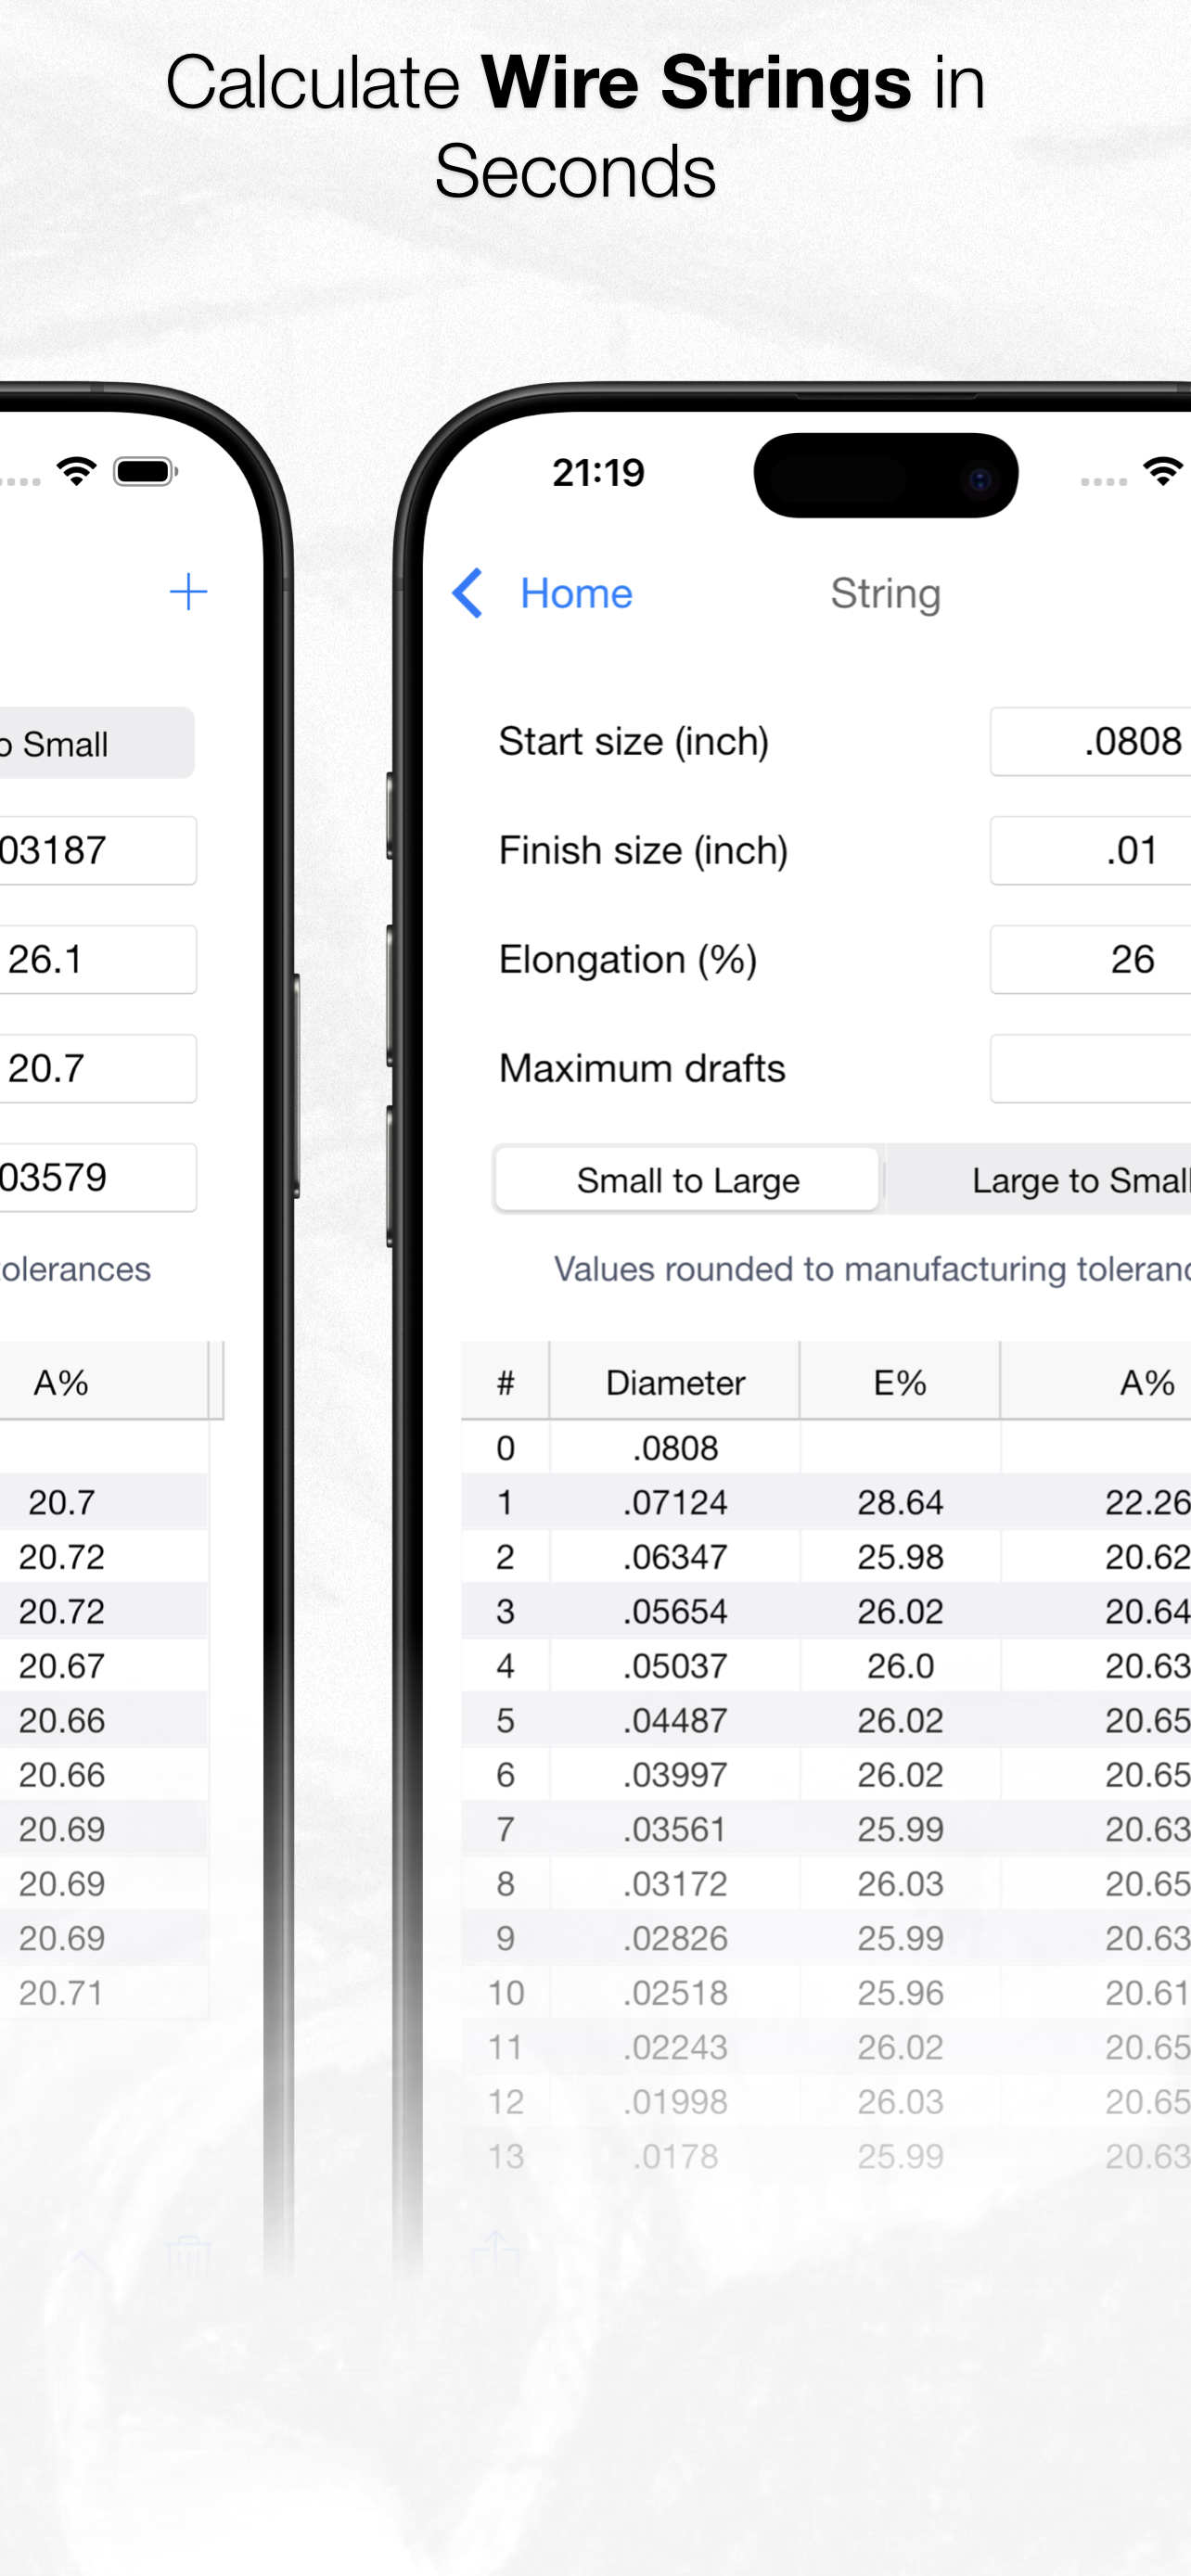Viewport: 1191px width, 2576px height.
Task: Tap the row 0 diameter .0808 cell
Action: coord(675,1448)
